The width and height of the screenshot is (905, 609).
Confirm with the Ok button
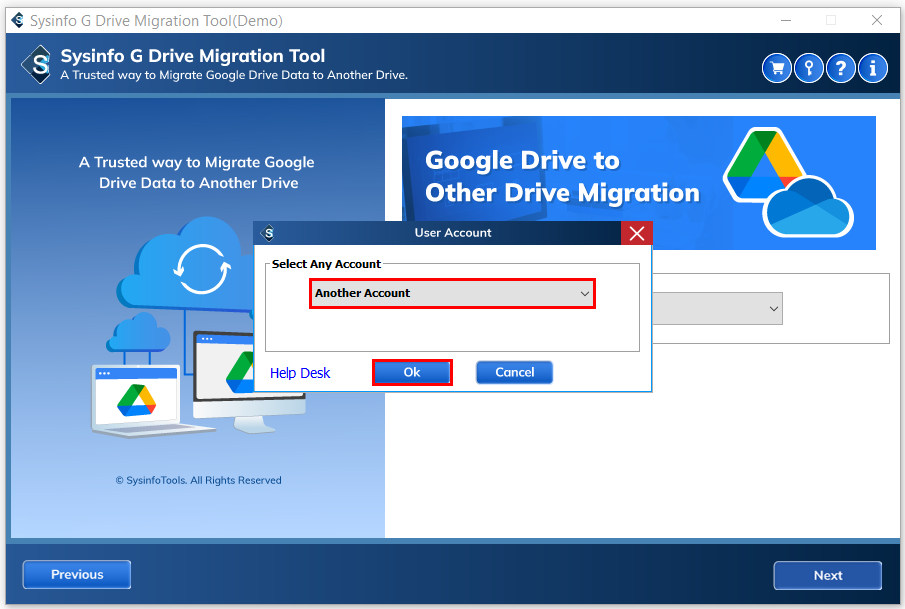point(412,372)
